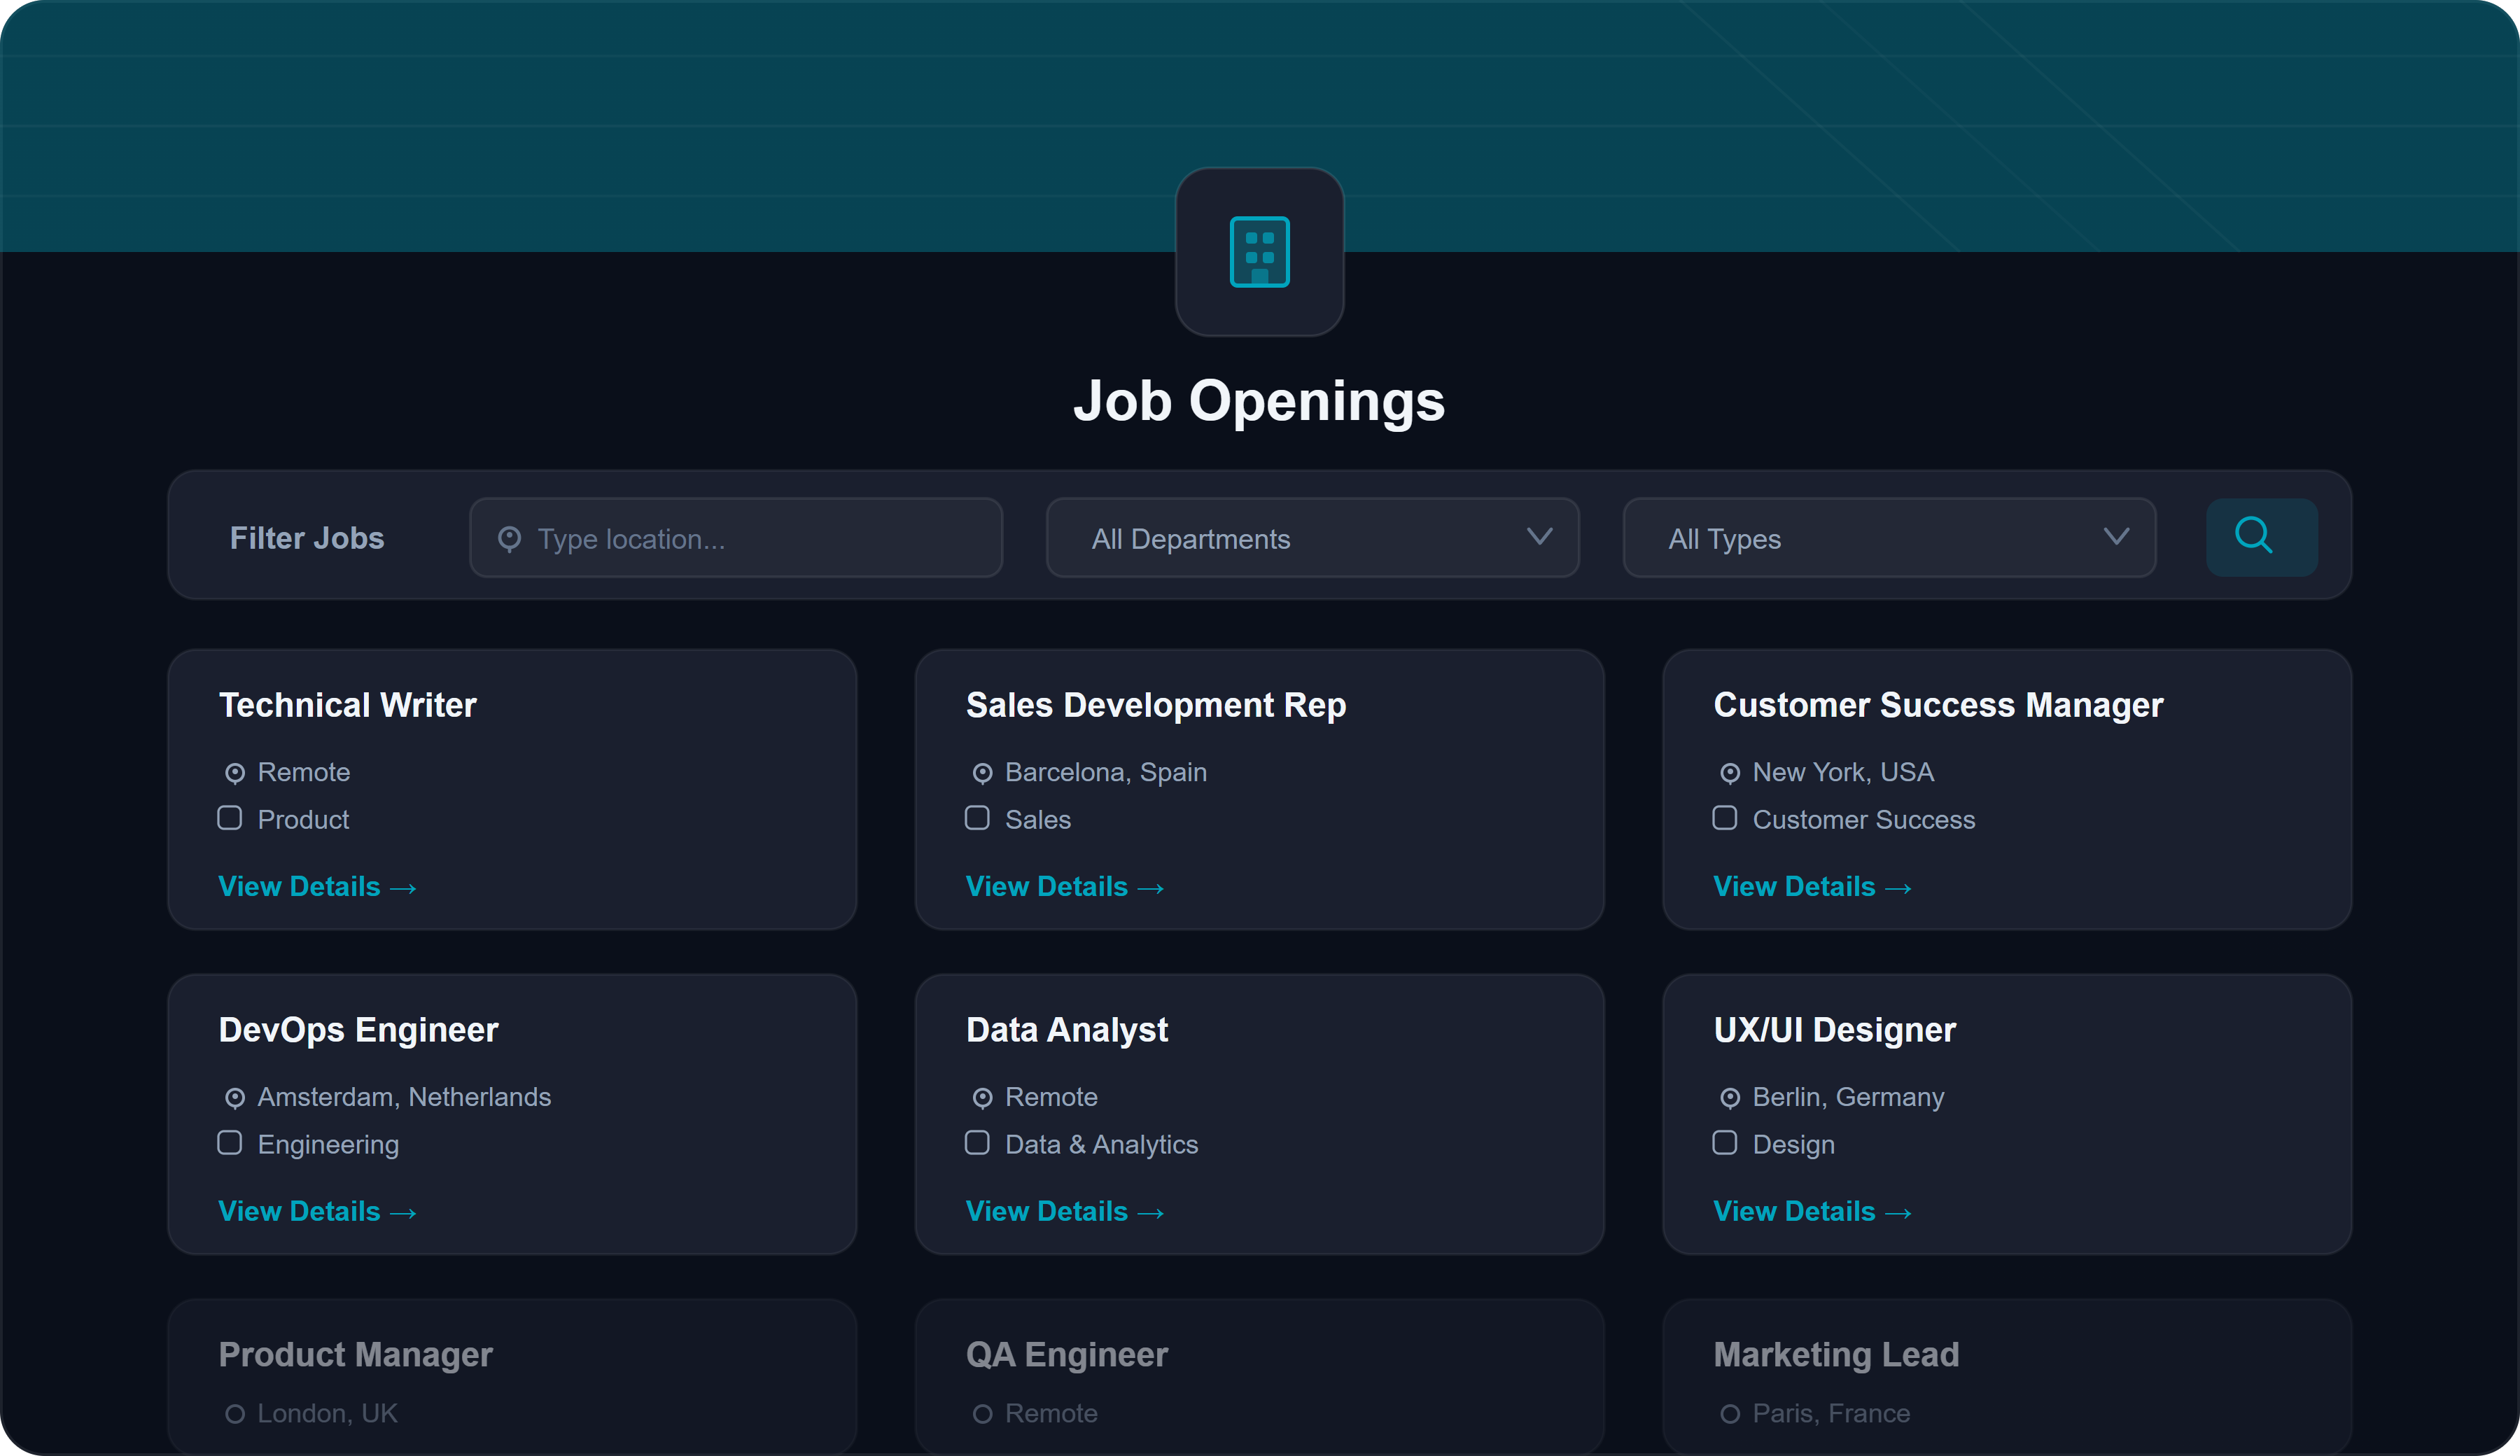
Task: Click the magnifier search button
Action: coord(2261,537)
